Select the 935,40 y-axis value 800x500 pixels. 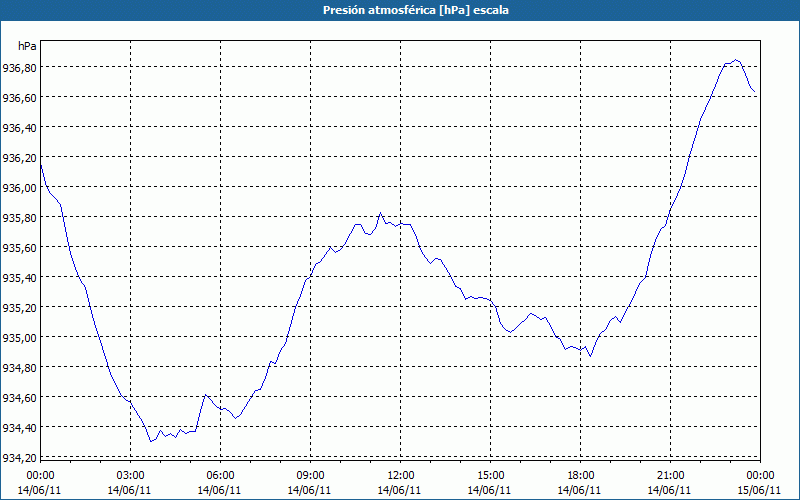[19, 278]
